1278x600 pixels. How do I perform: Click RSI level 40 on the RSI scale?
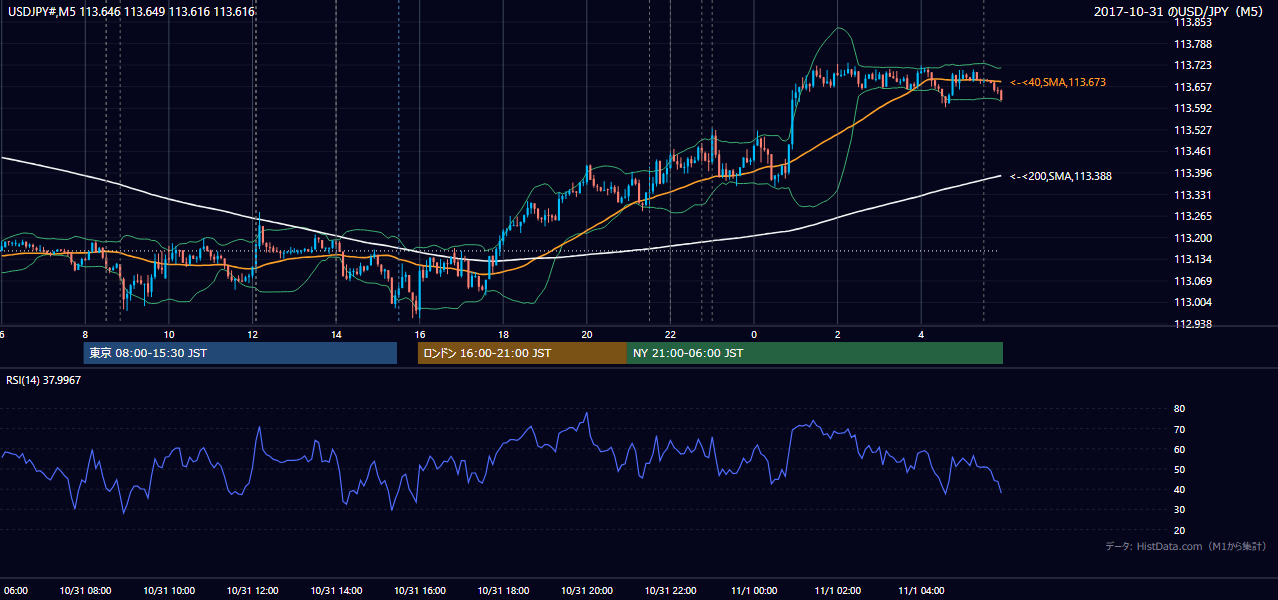coord(1179,489)
